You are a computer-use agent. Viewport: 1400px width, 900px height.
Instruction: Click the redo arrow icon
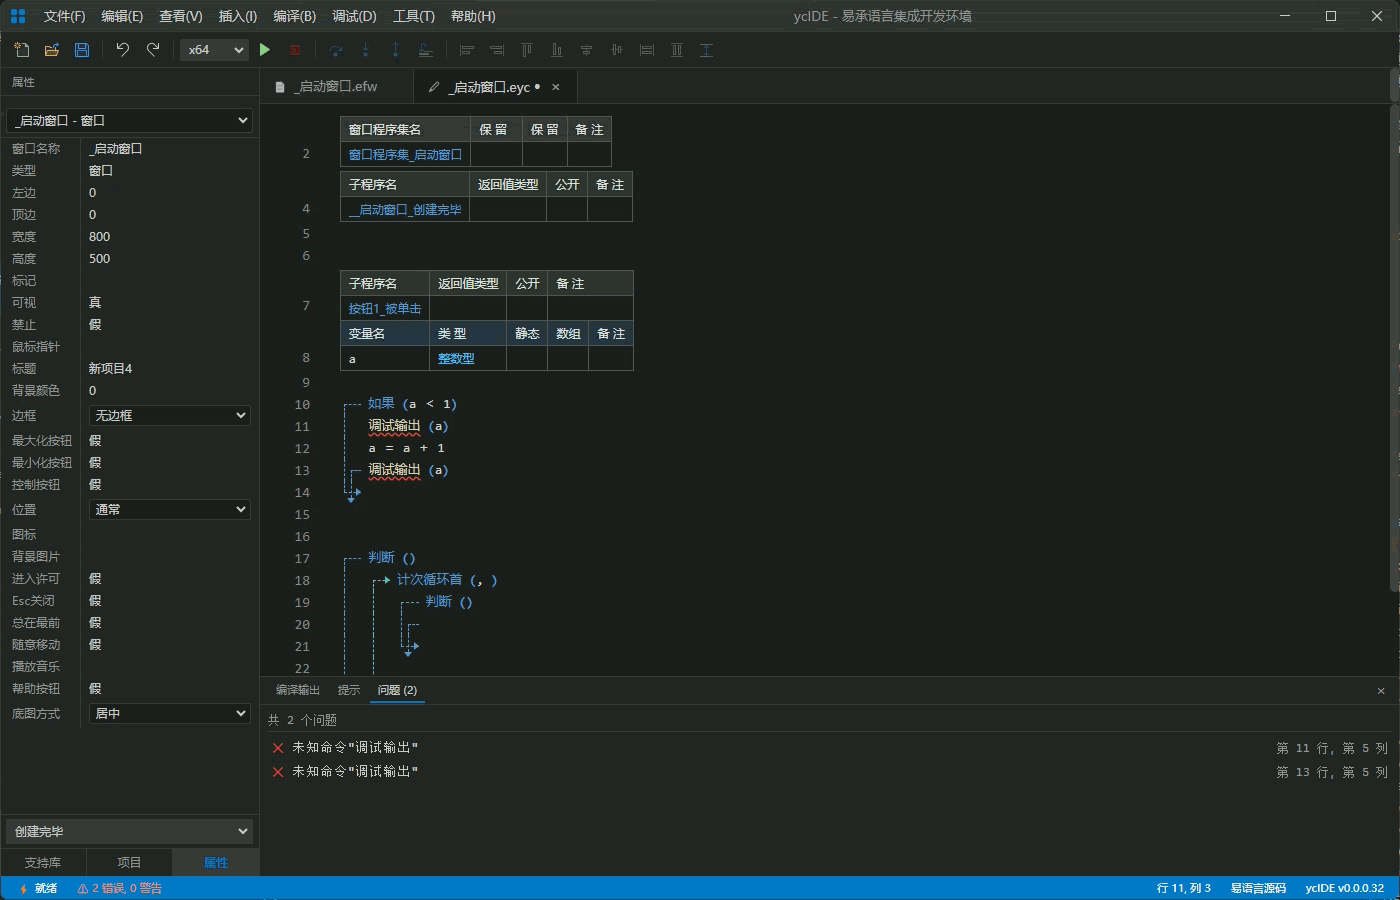pyautogui.click(x=153, y=50)
